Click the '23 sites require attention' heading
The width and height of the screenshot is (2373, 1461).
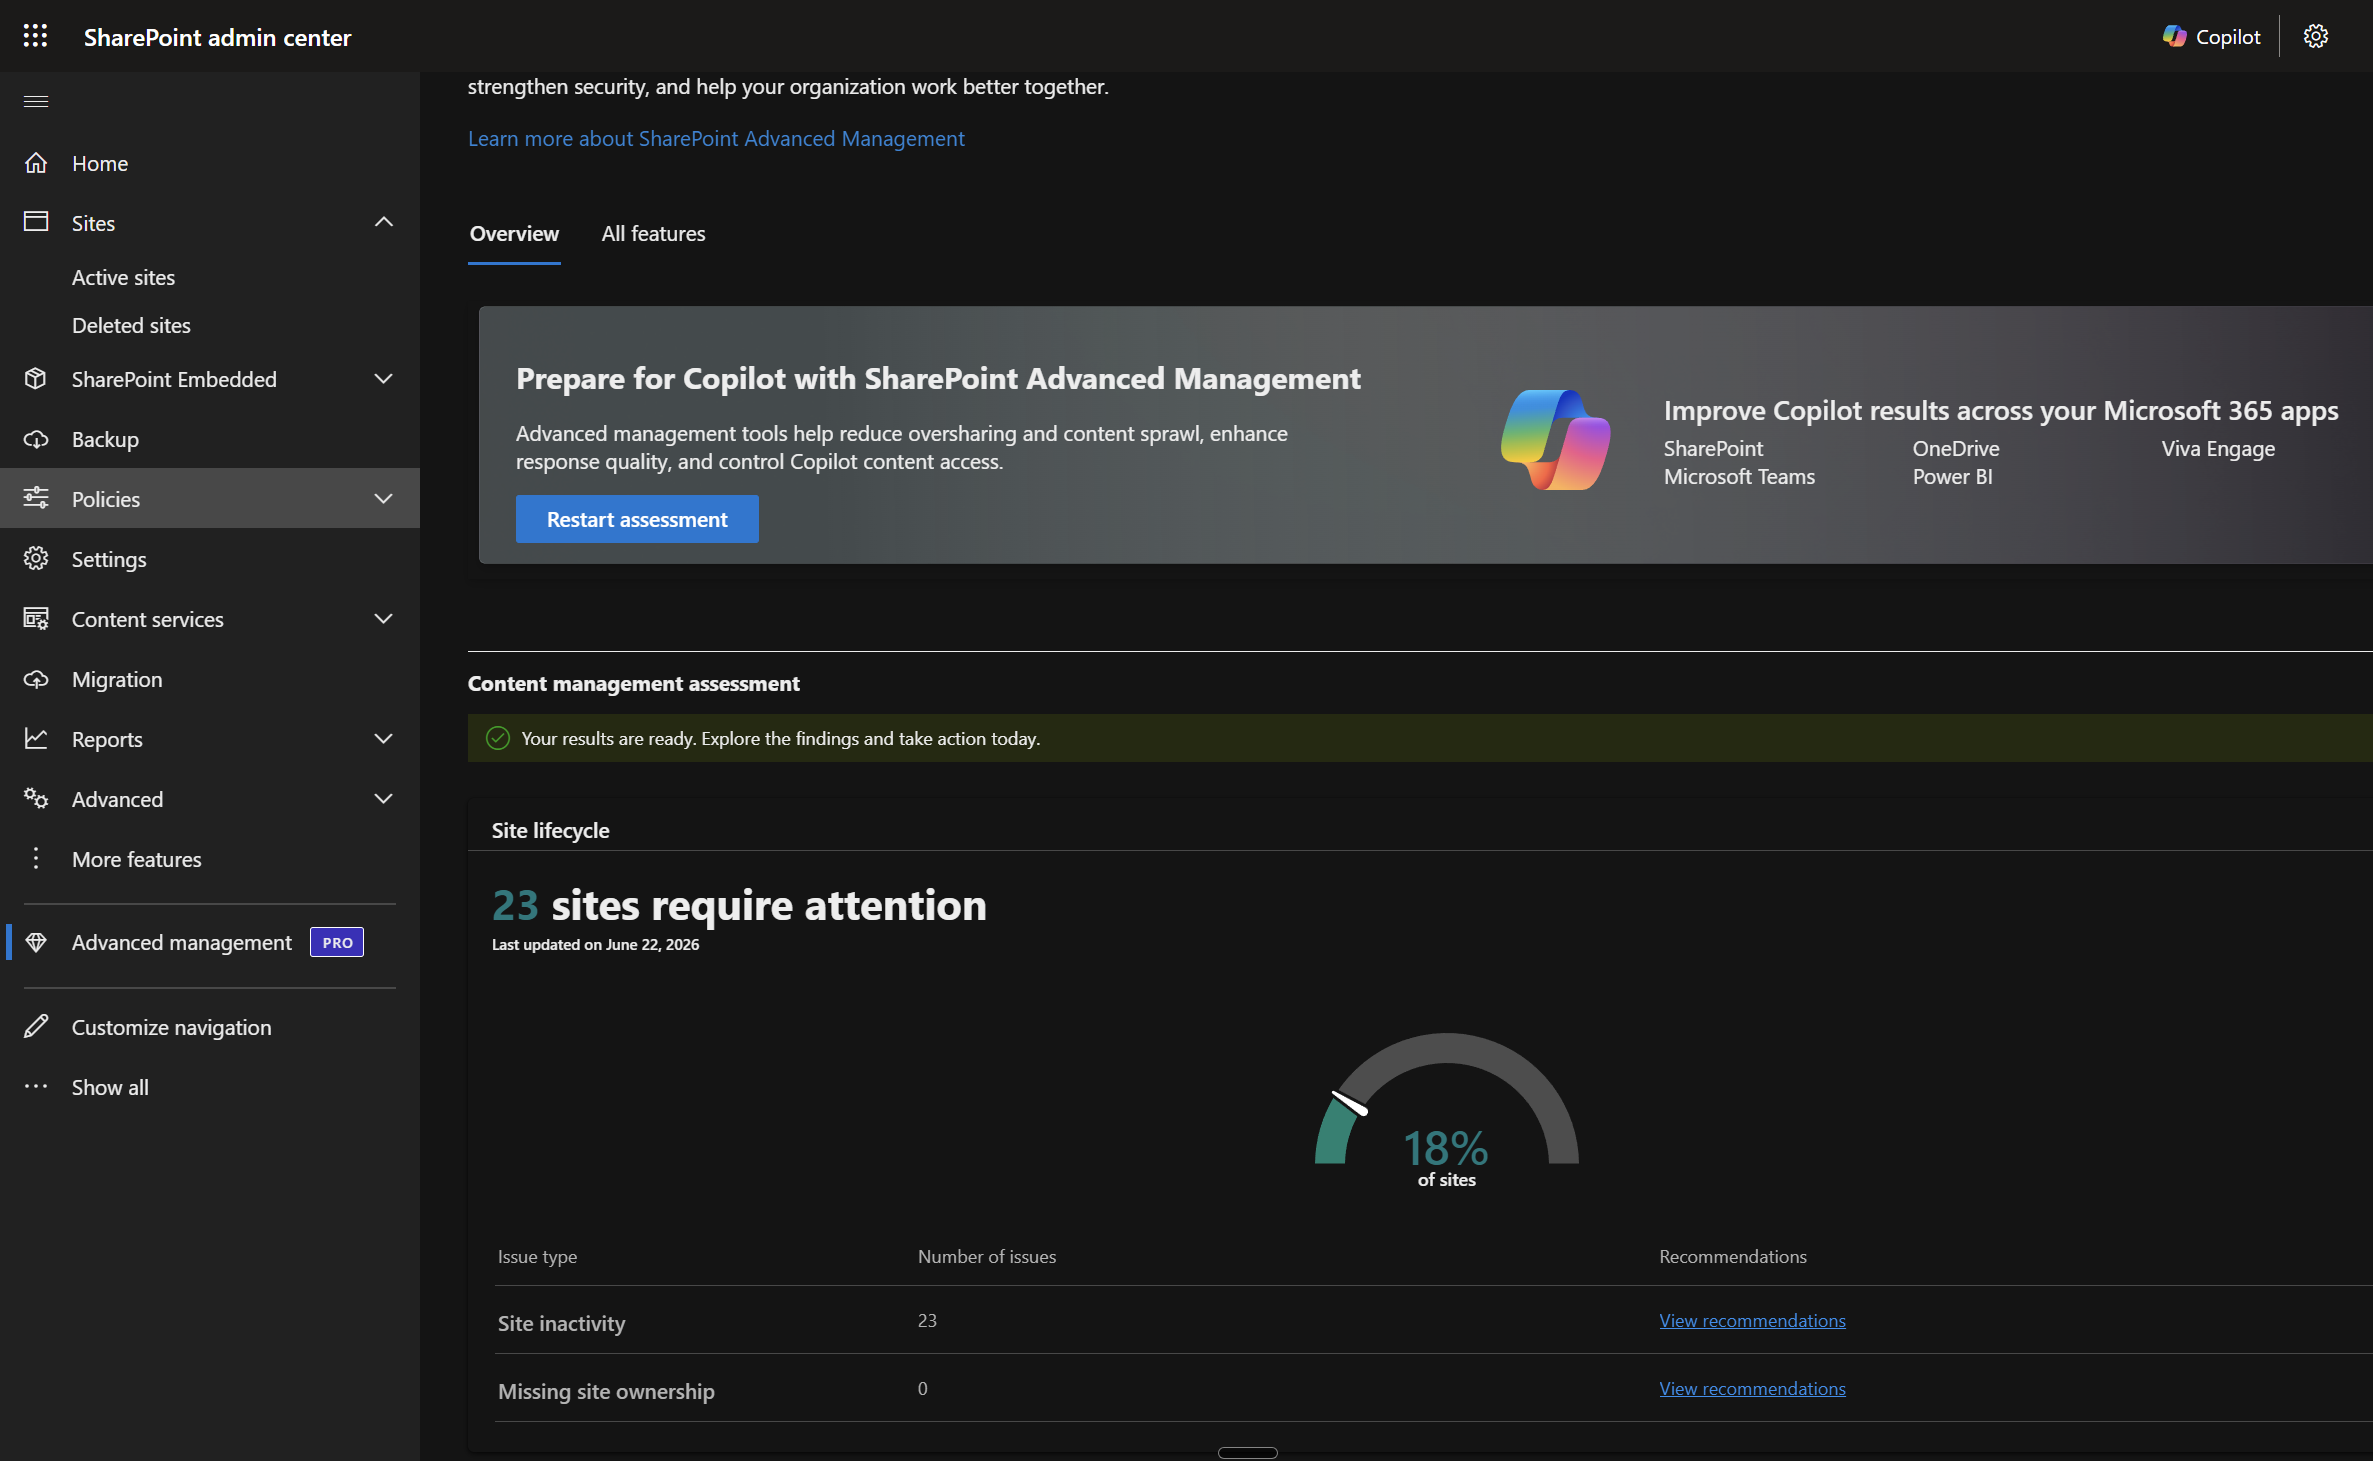click(x=739, y=905)
